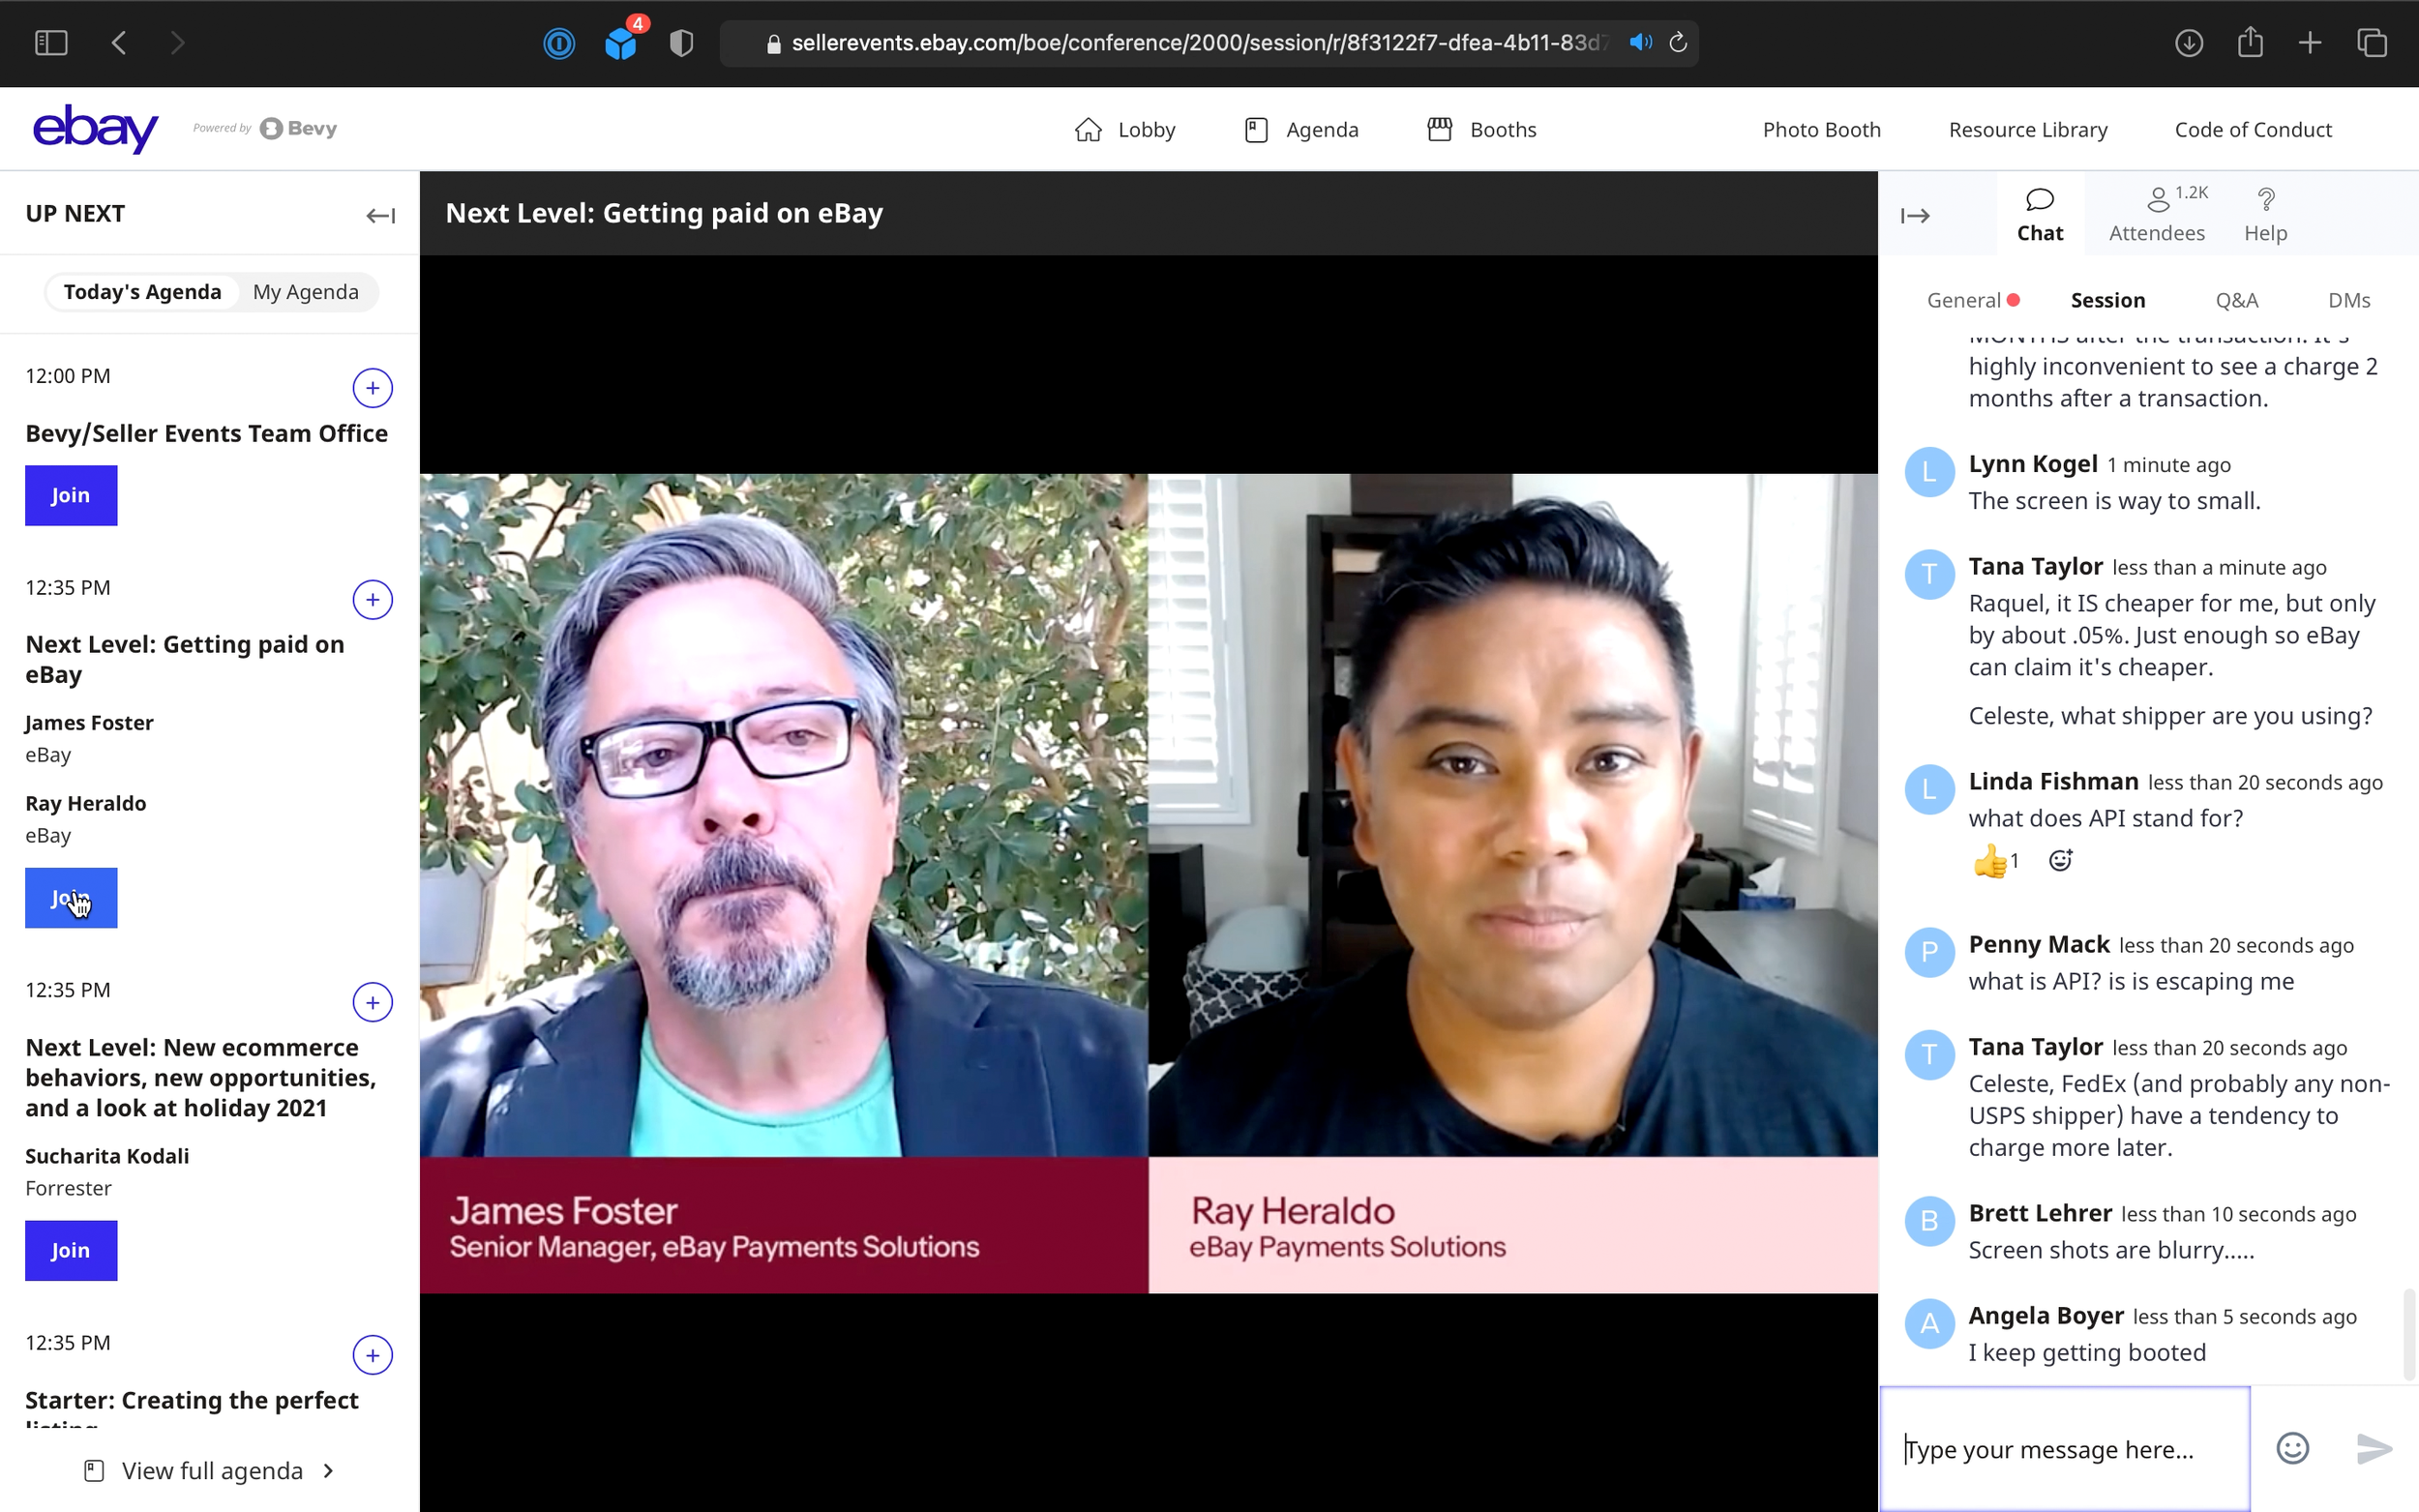Collapse the chat panel with arrow icon
The image size is (2419, 1512).
pos(1914,215)
